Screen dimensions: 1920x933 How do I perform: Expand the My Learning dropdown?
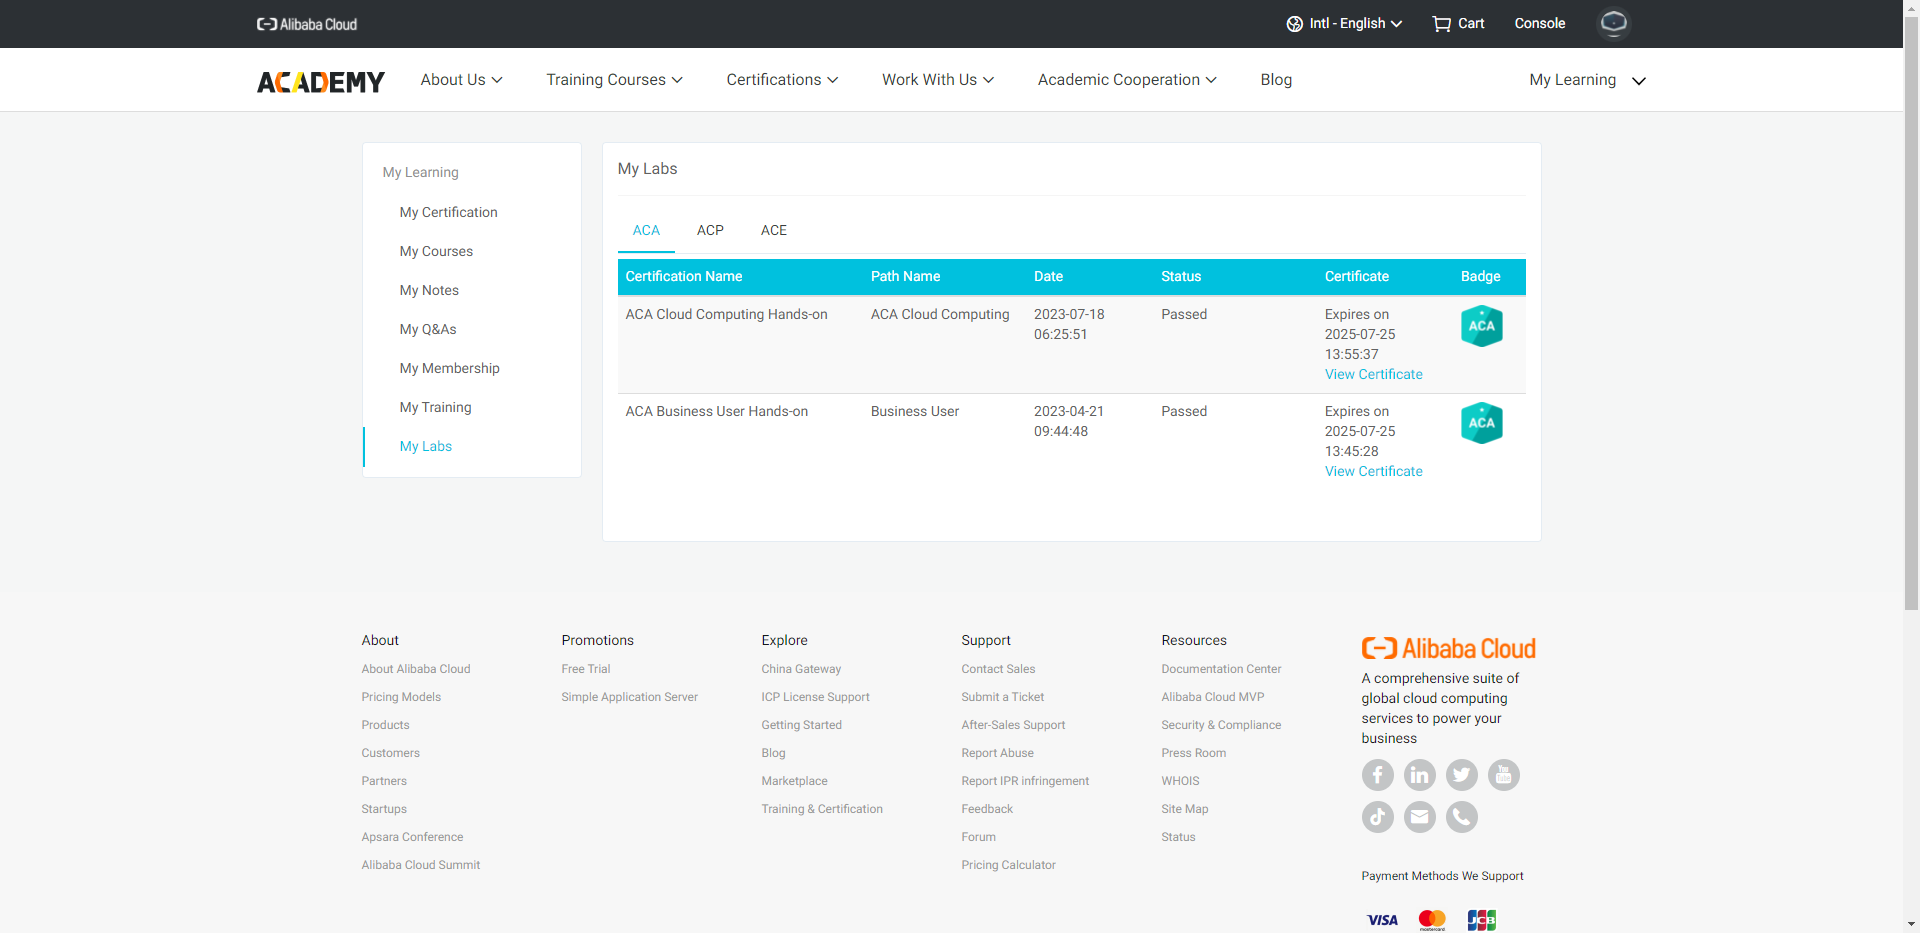[1586, 80]
